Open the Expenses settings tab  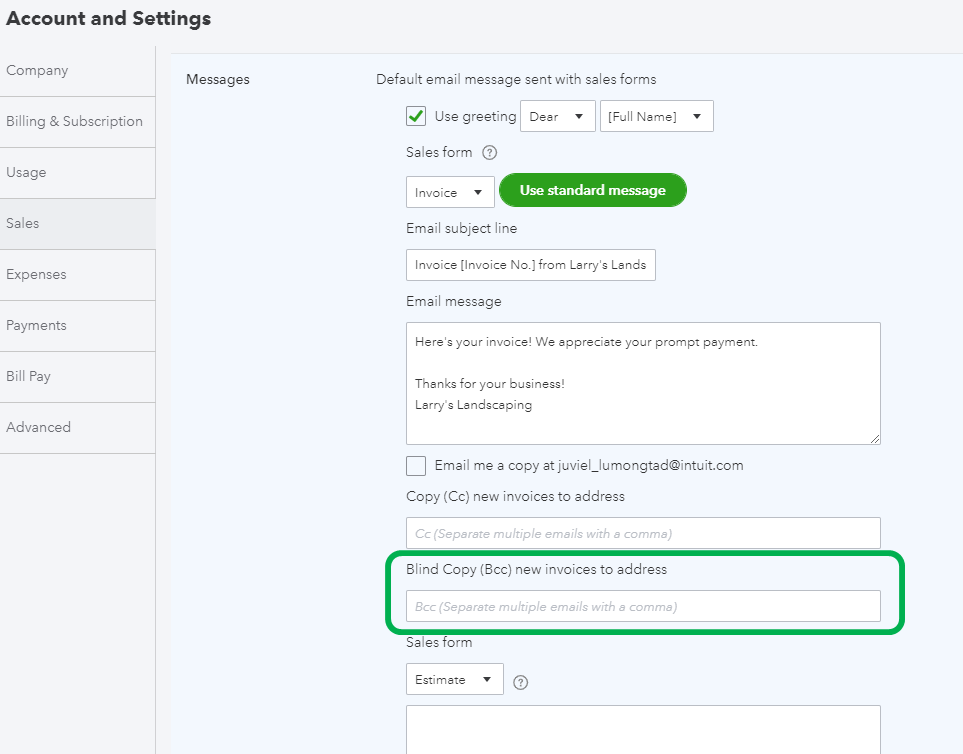click(77, 275)
